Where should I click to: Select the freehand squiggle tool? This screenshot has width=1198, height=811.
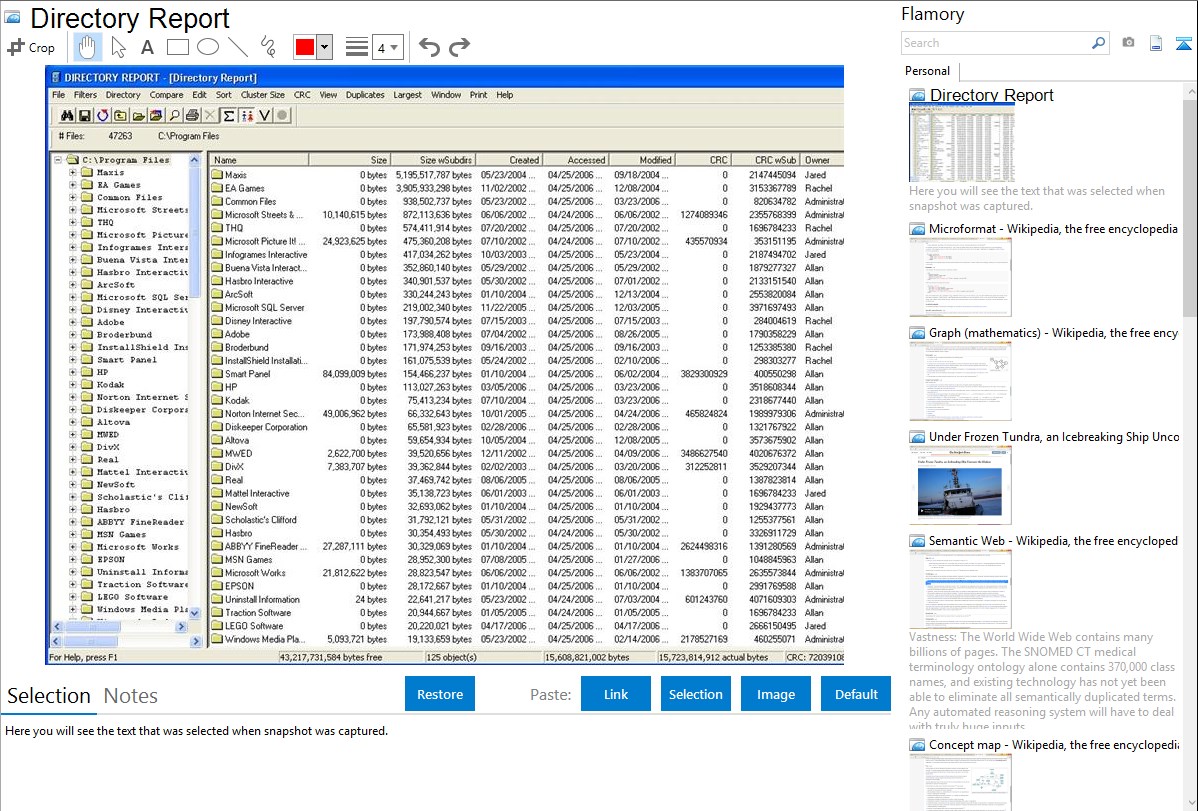click(x=268, y=47)
